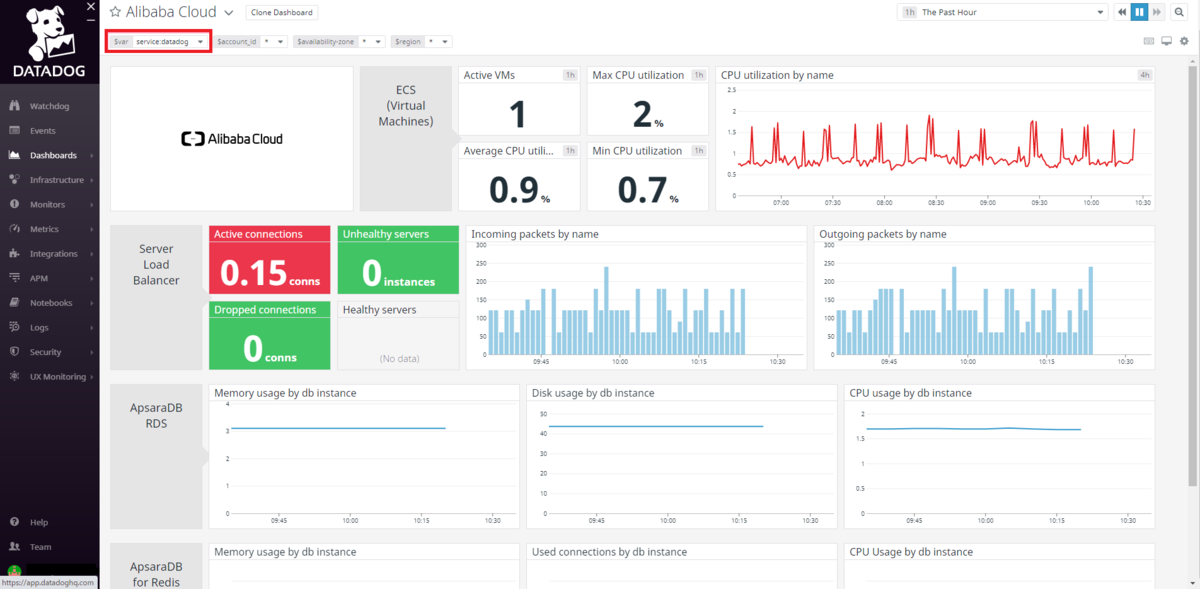Click the zoom out magnifier icon
Screen dimensions: 1200x589
[x=1180, y=13]
